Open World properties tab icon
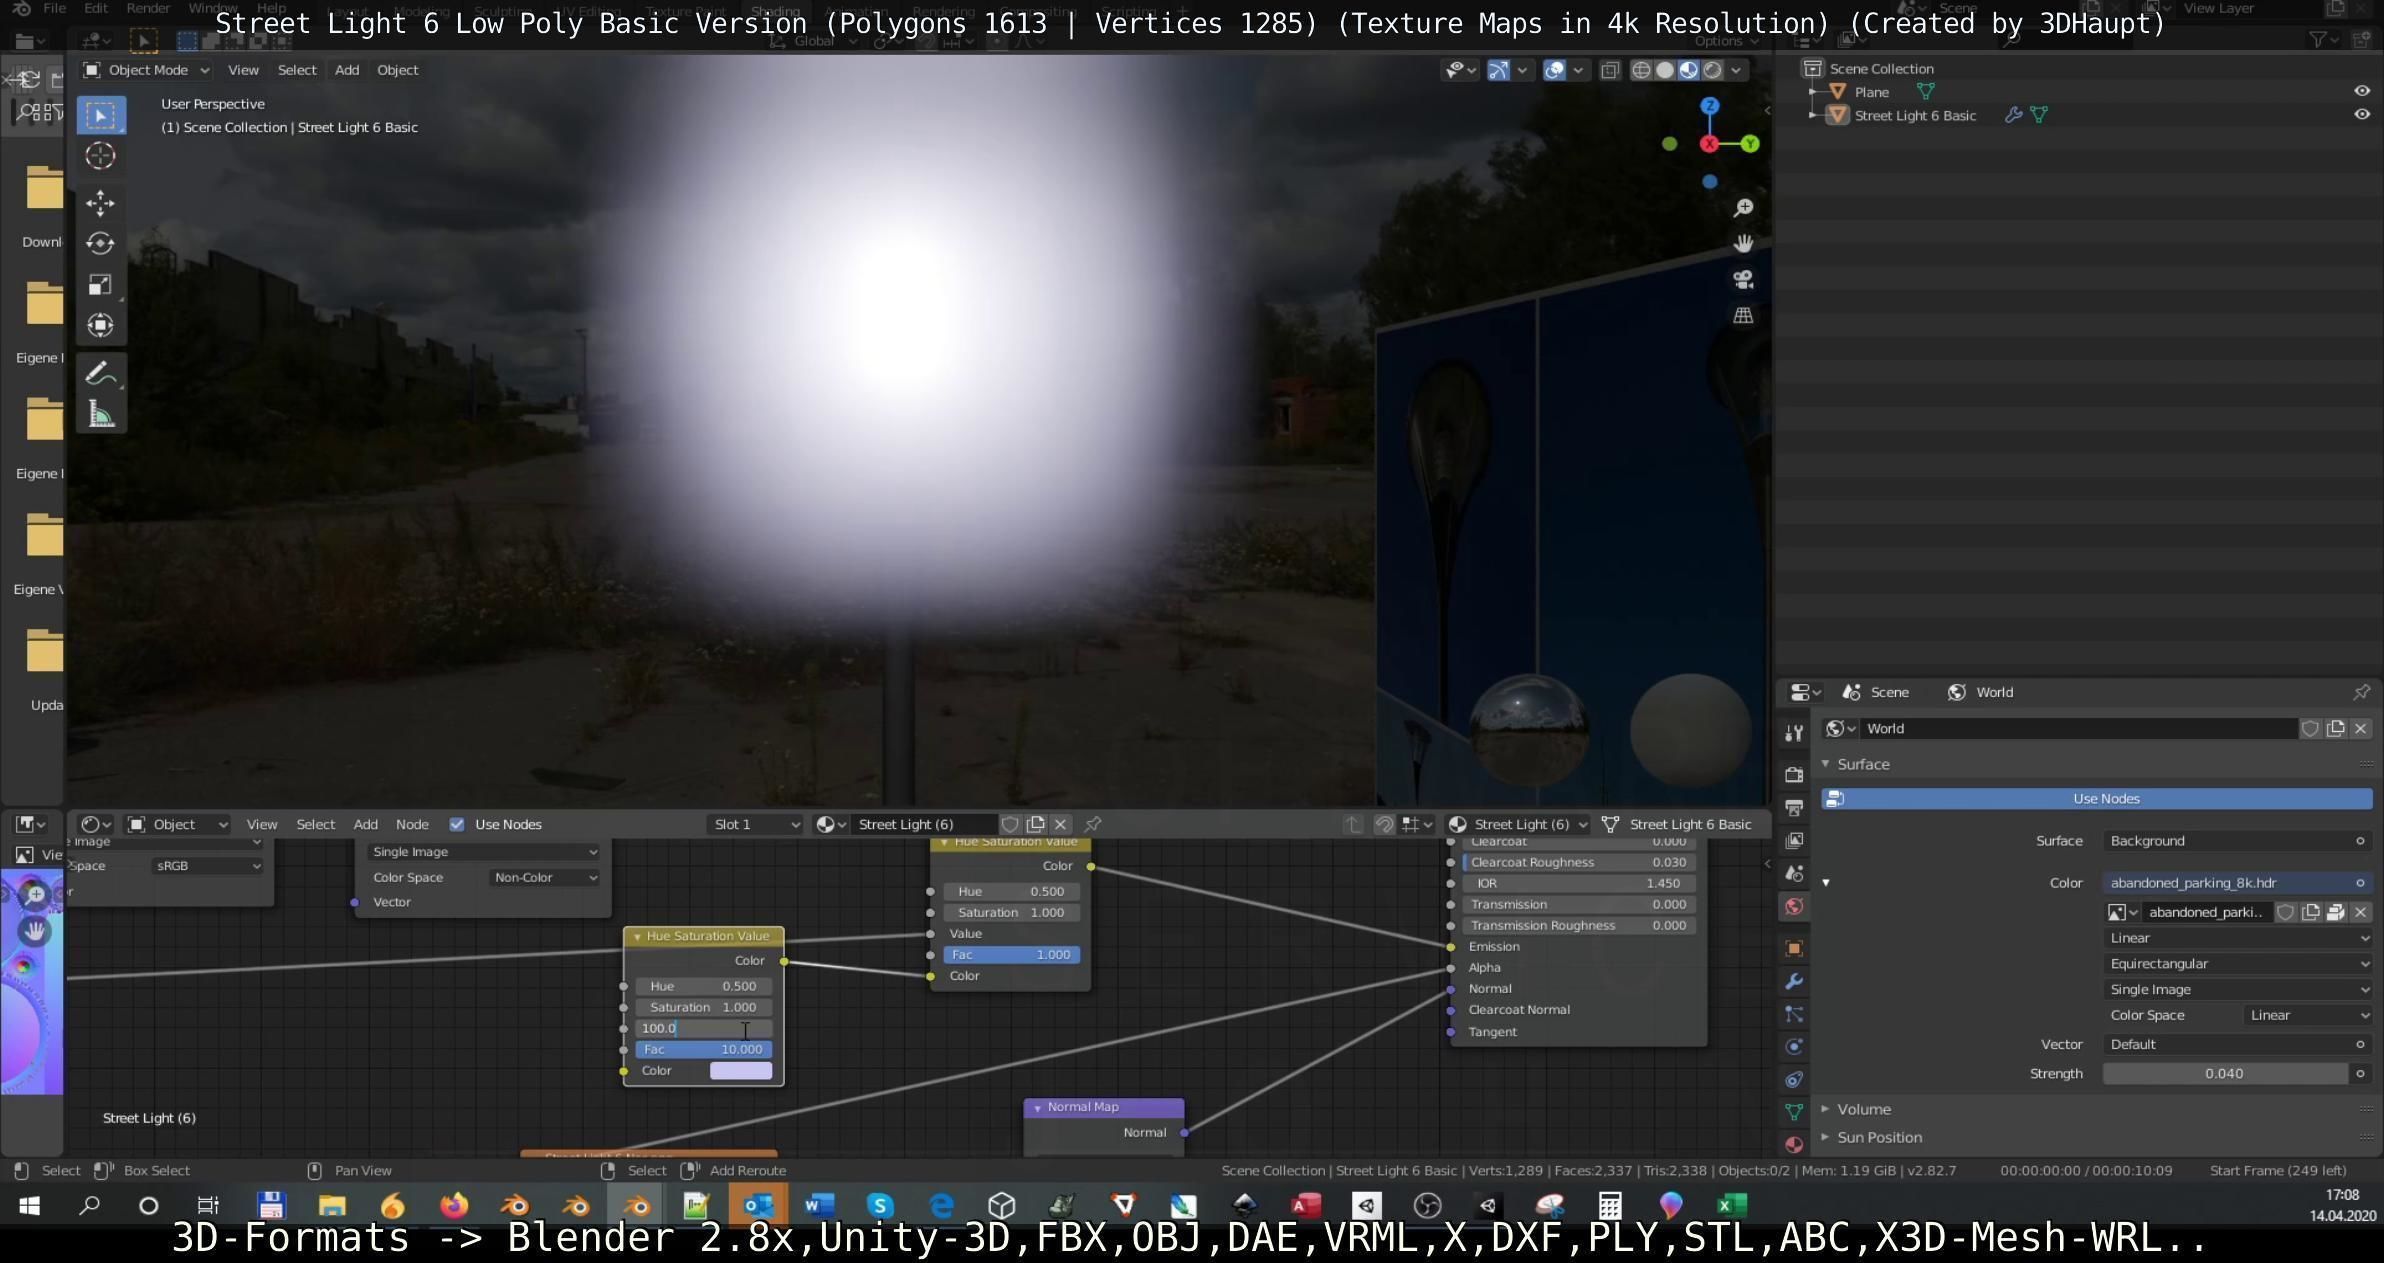This screenshot has height=1263, width=2384. 1794,907
